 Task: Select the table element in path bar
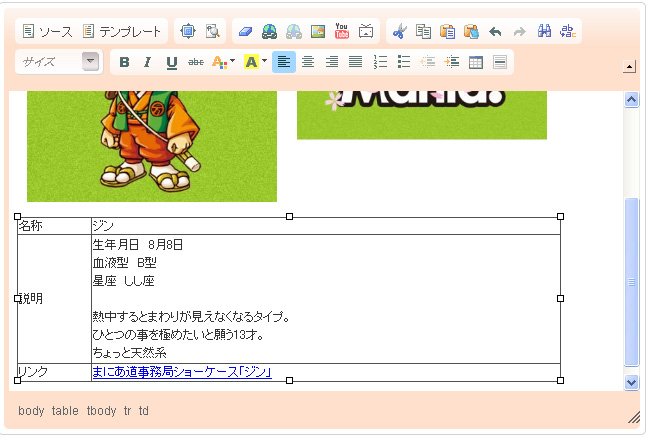(65, 411)
